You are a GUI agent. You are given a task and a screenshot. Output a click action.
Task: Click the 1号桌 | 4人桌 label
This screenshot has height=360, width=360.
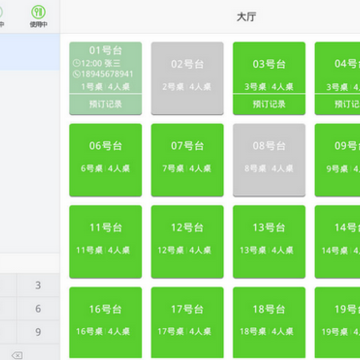(x=106, y=87)
